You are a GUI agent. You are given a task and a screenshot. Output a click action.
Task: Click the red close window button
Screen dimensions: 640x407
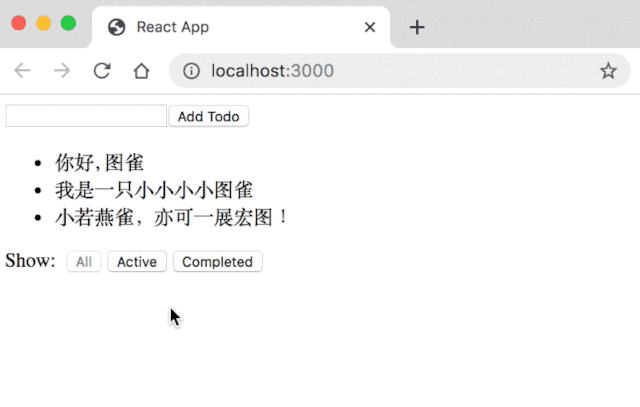(19, 23)
